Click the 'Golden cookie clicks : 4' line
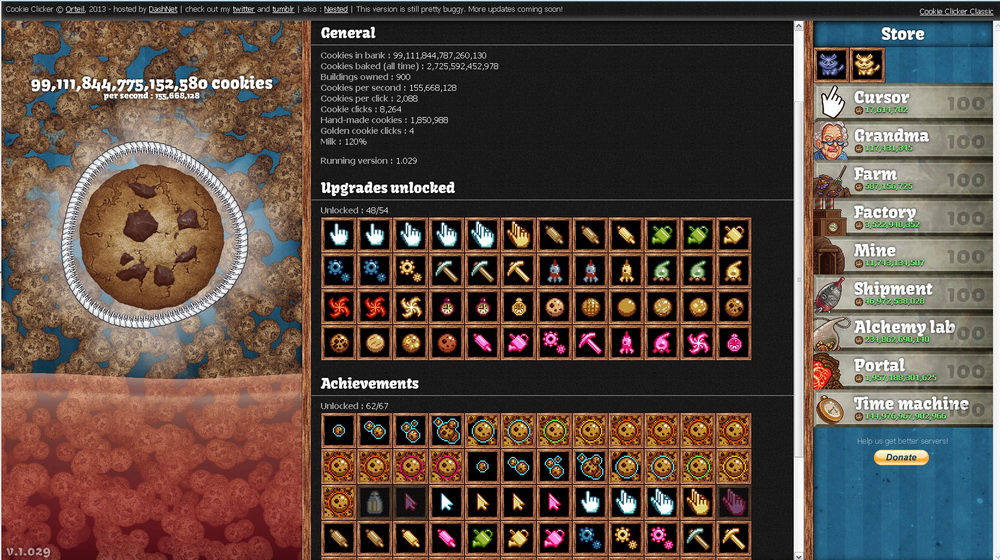Screen dimensions: 1000x560 (x=367, y=131)
